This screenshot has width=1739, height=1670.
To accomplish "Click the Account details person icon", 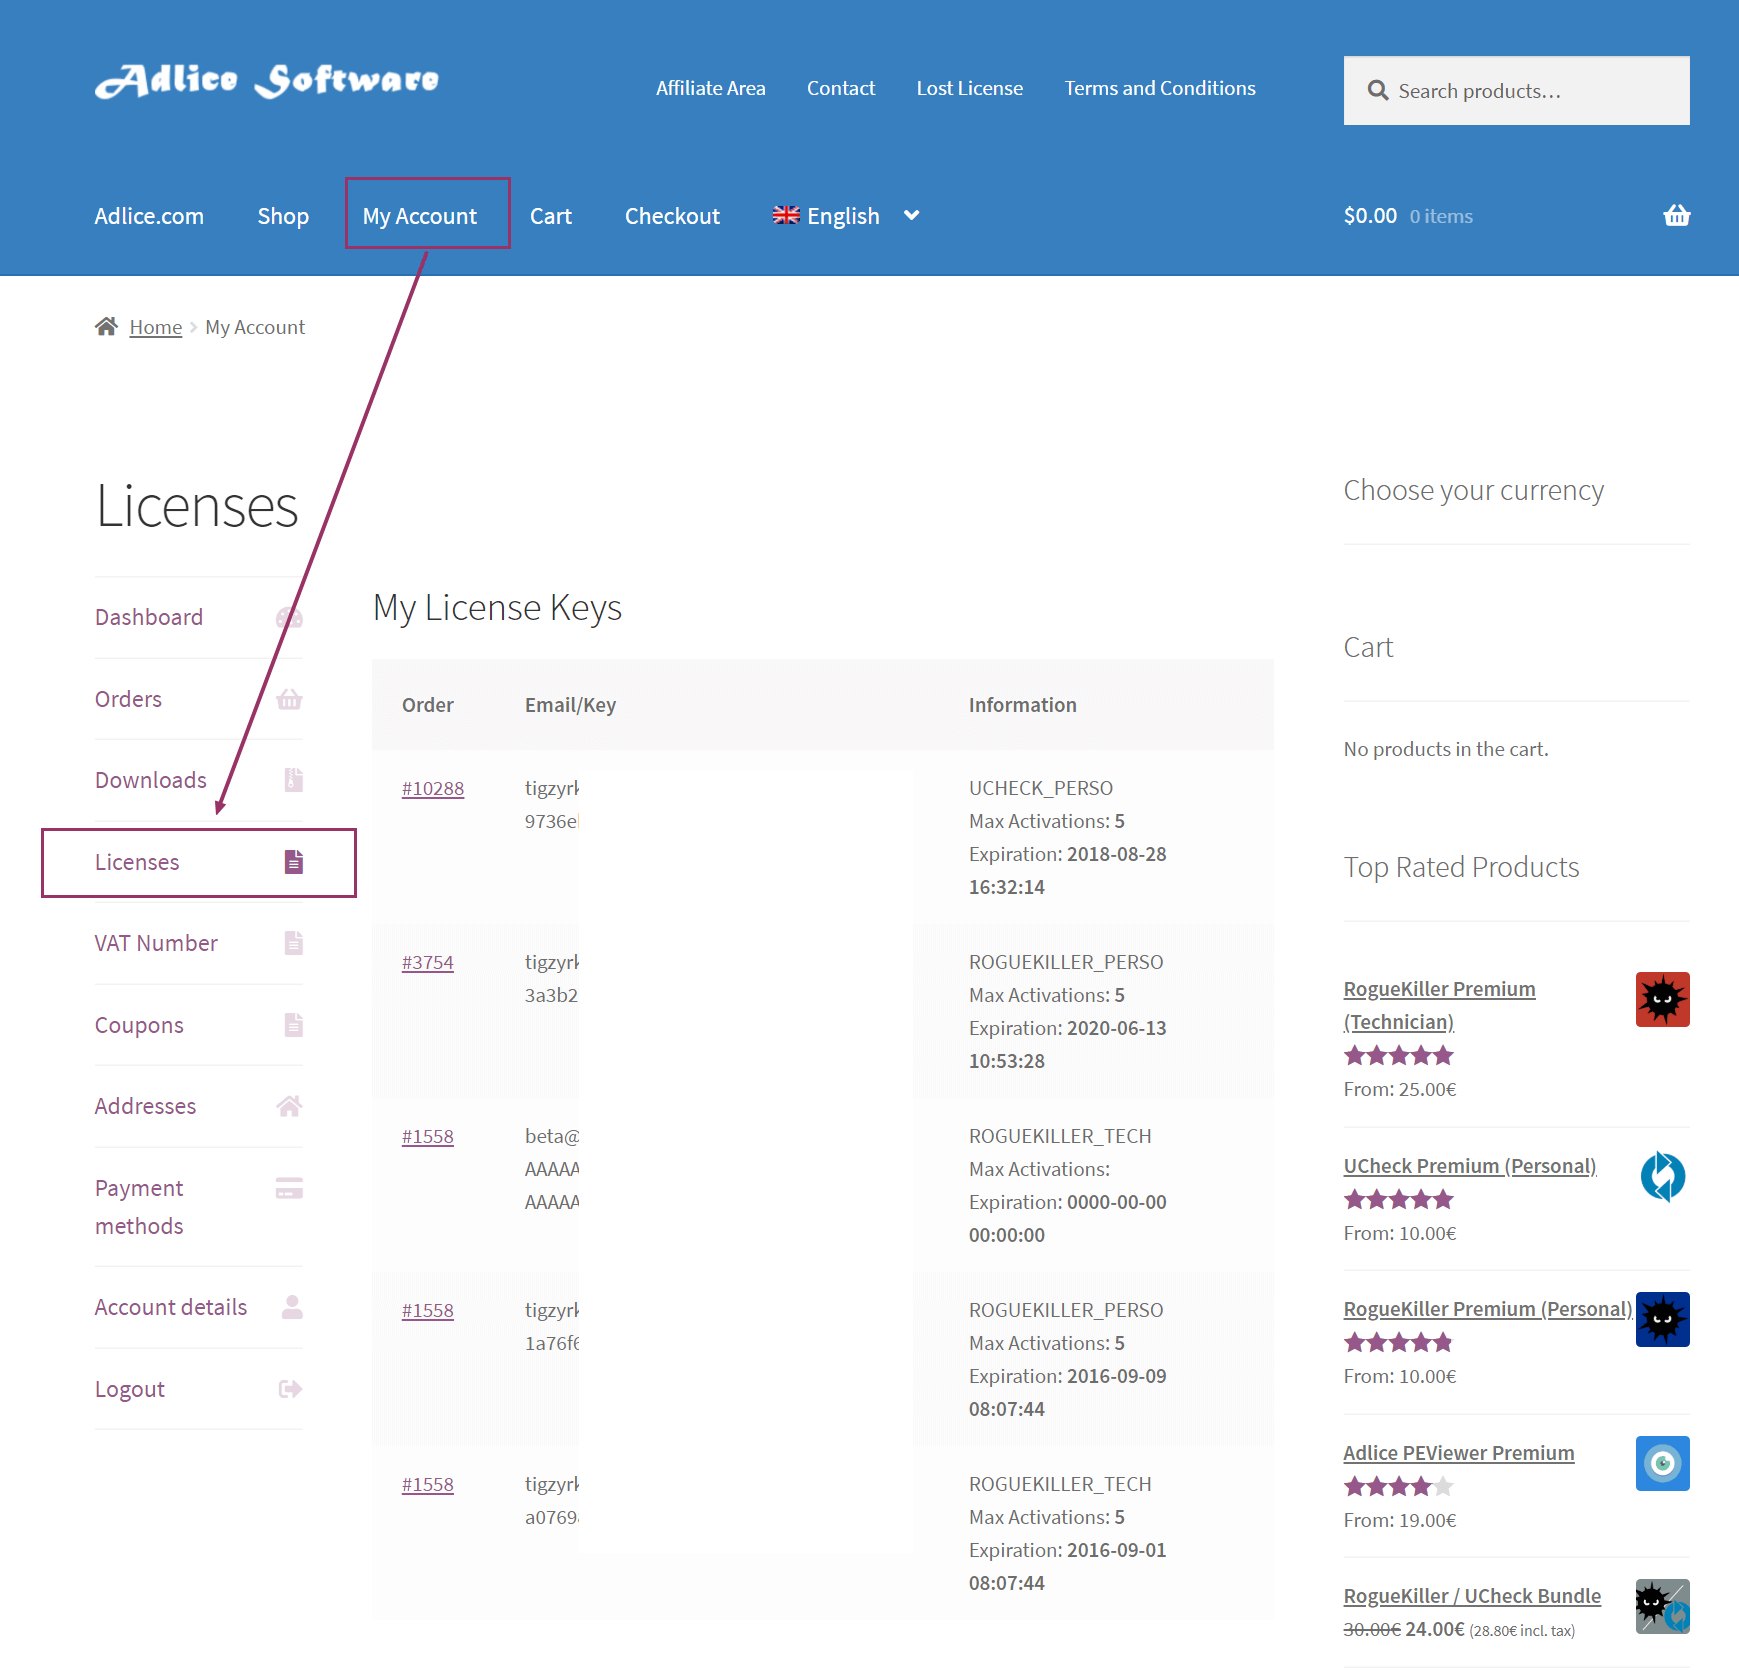I will (291, 1307).
